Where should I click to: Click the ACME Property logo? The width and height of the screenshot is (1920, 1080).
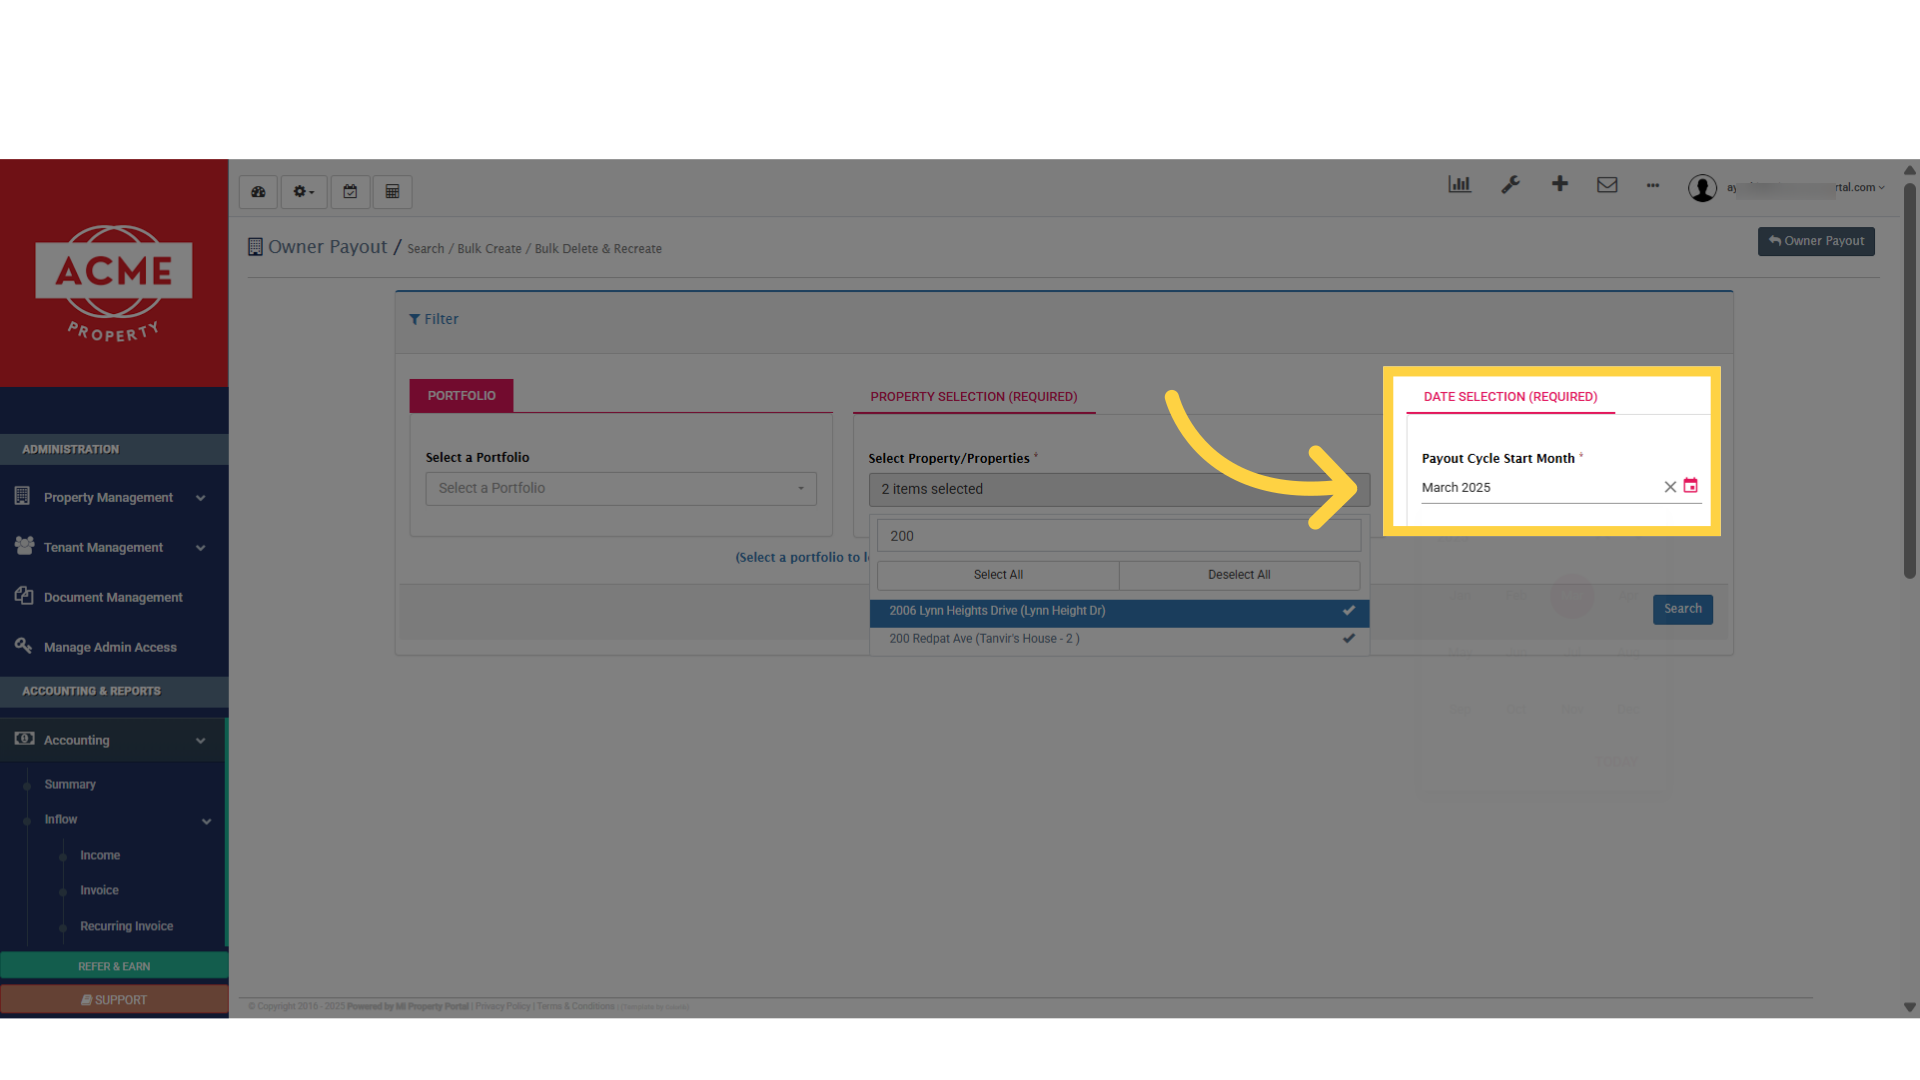point(114,284)
